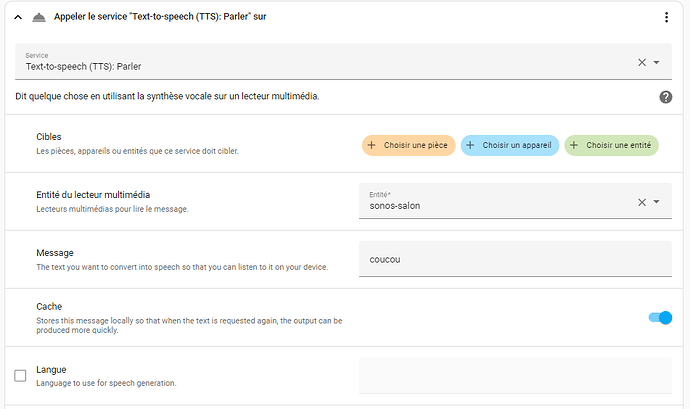Click the Langue text field
This screenshot has width=690, height=409.
tap(515, 376)
